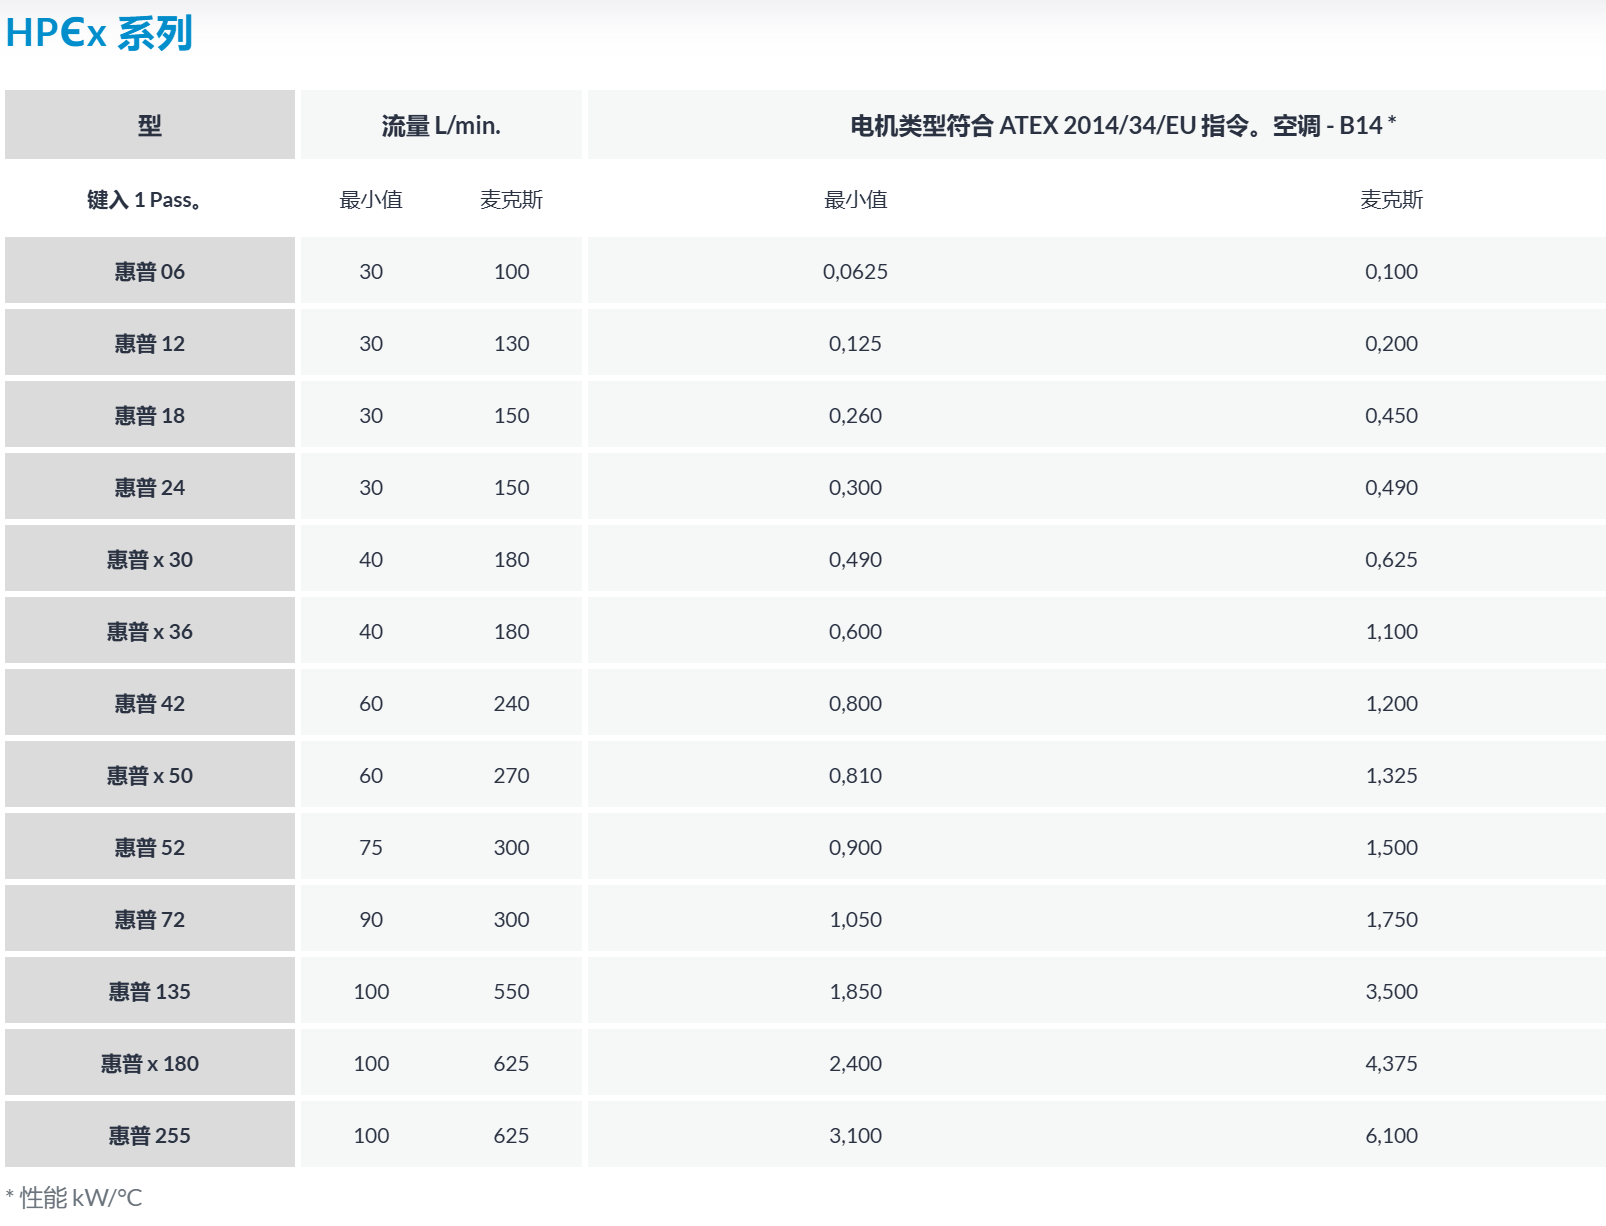The width and height of the screenshot is (1606, 1226).
Task: Click the value "0,810"
Action: click(x=856, y=776)
